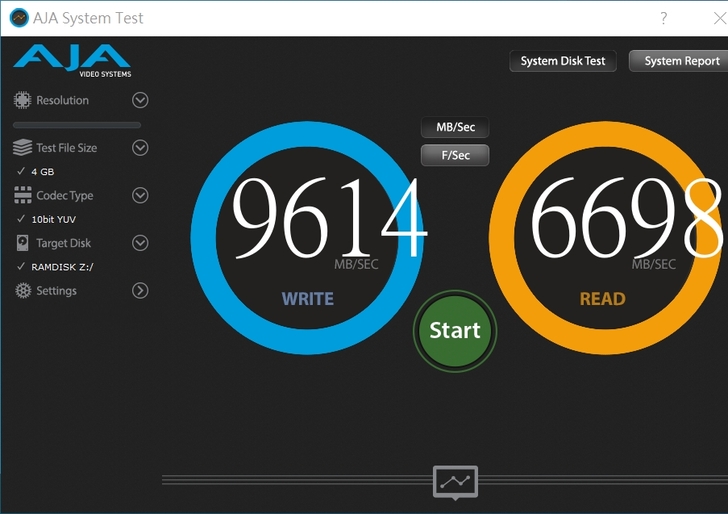Click the resolution slider bar under Resolution
The width and height of the screenshot is (728, 514).
coord(77,125)
